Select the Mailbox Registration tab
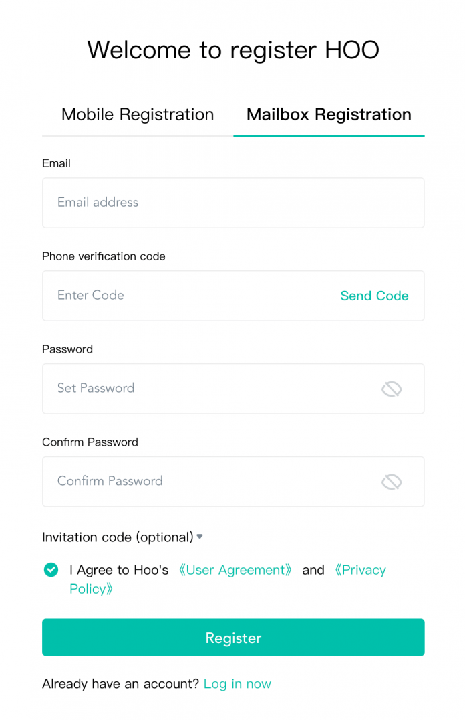 329,114
